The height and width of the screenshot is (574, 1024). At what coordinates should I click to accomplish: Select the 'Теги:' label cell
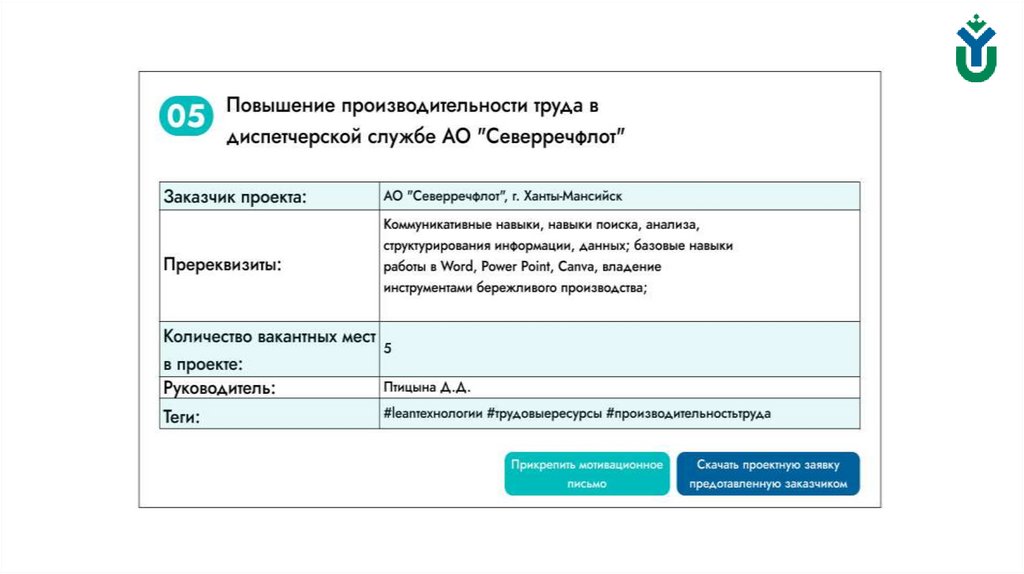click(269, 414)
